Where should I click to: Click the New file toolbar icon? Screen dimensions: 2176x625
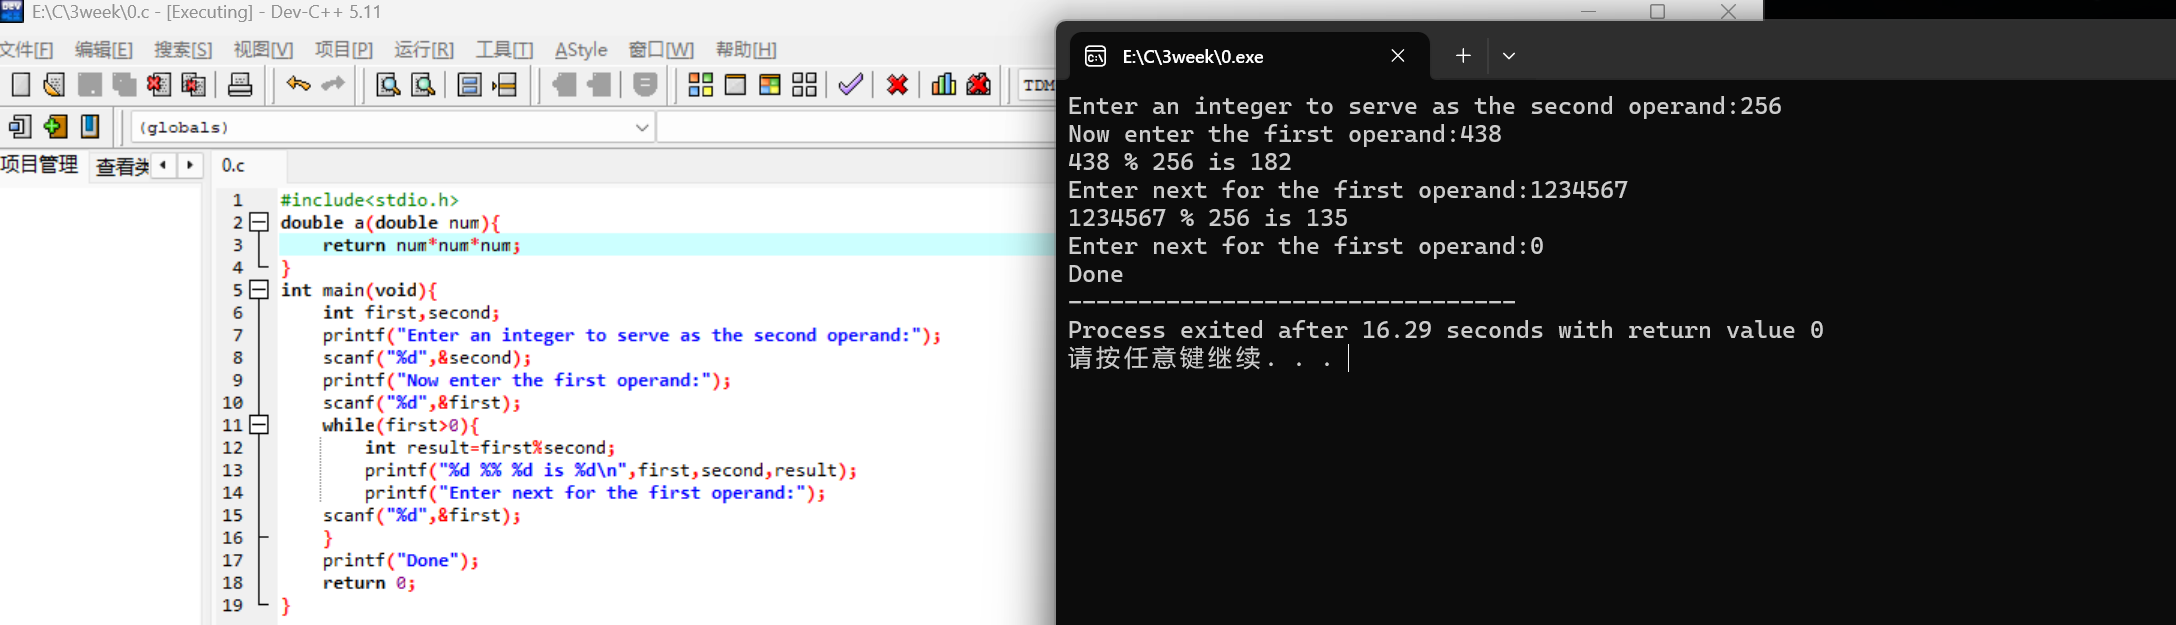20,85
